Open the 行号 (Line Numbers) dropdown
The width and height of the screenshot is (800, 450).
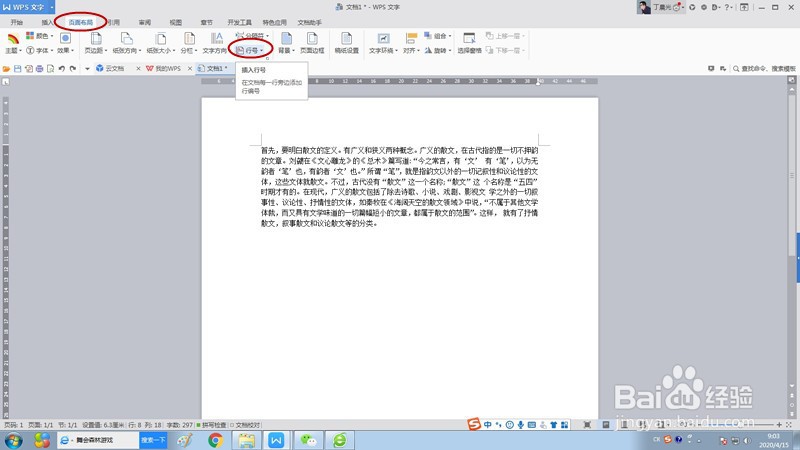250,51
